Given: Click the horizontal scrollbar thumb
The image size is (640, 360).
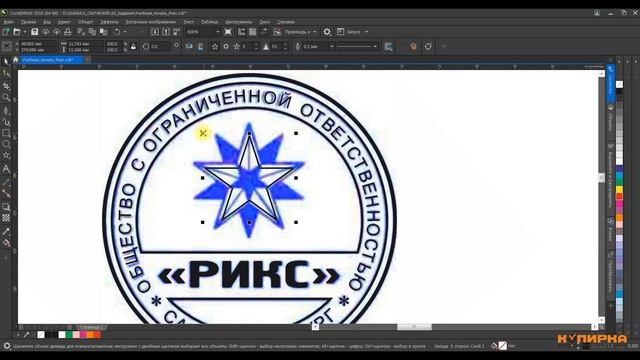Looking at the screenshot, I should (x=414, y=327).
